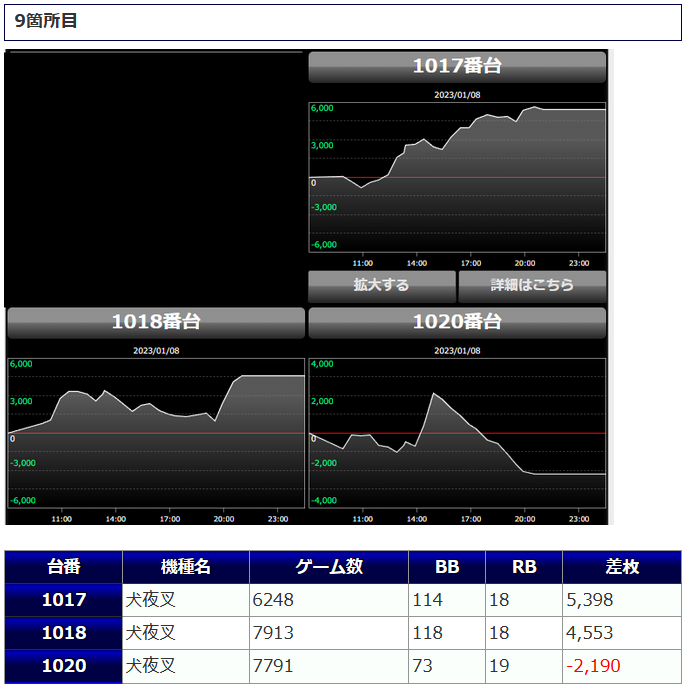Click 犬夜叉 in the 1018 row

151,633
